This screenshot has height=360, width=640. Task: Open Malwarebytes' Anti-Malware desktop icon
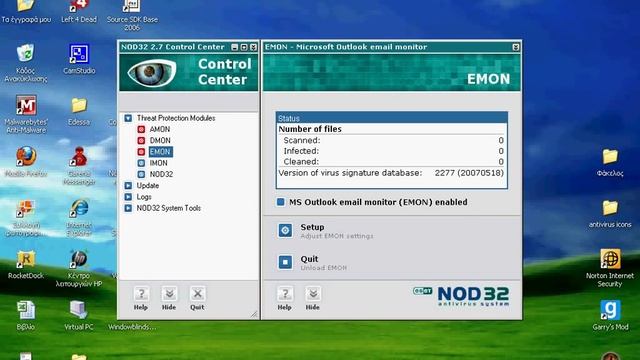[26, 114]
